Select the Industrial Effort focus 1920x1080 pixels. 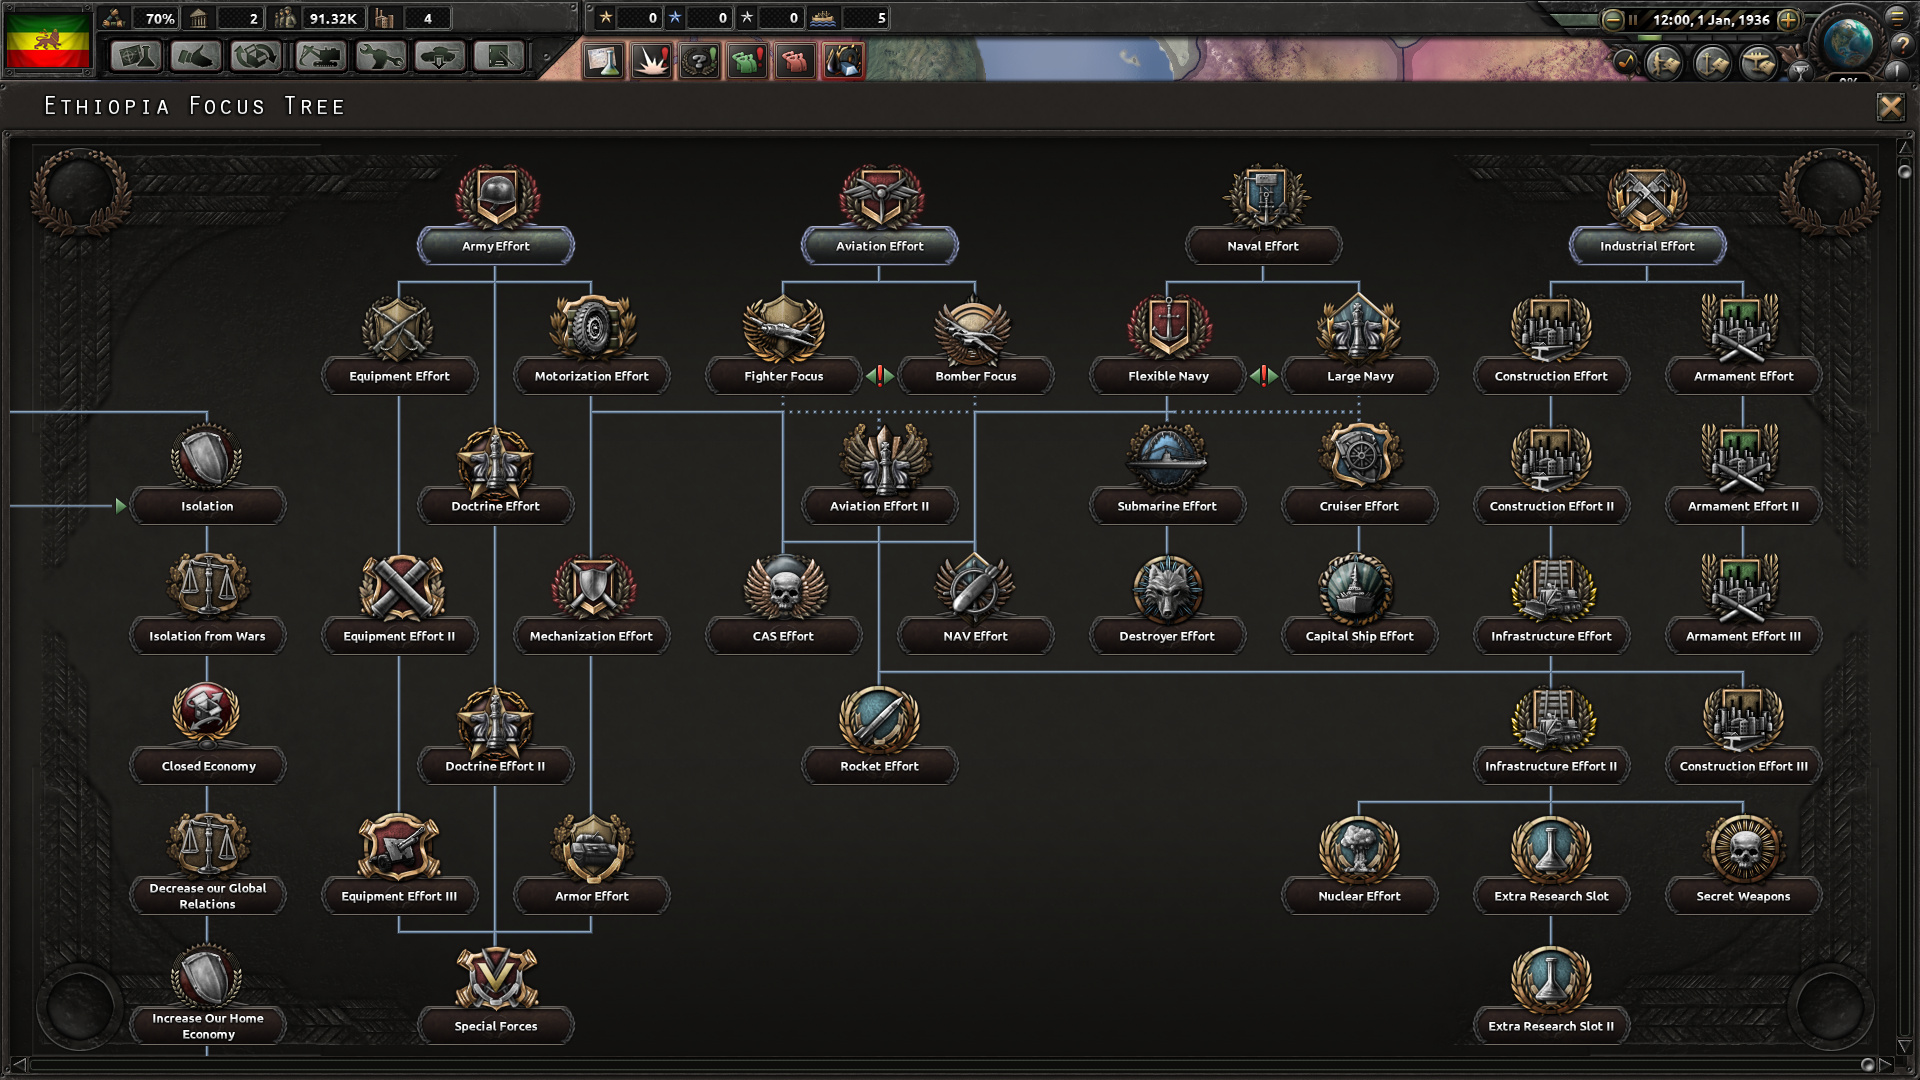click(x=1647, y=245)
